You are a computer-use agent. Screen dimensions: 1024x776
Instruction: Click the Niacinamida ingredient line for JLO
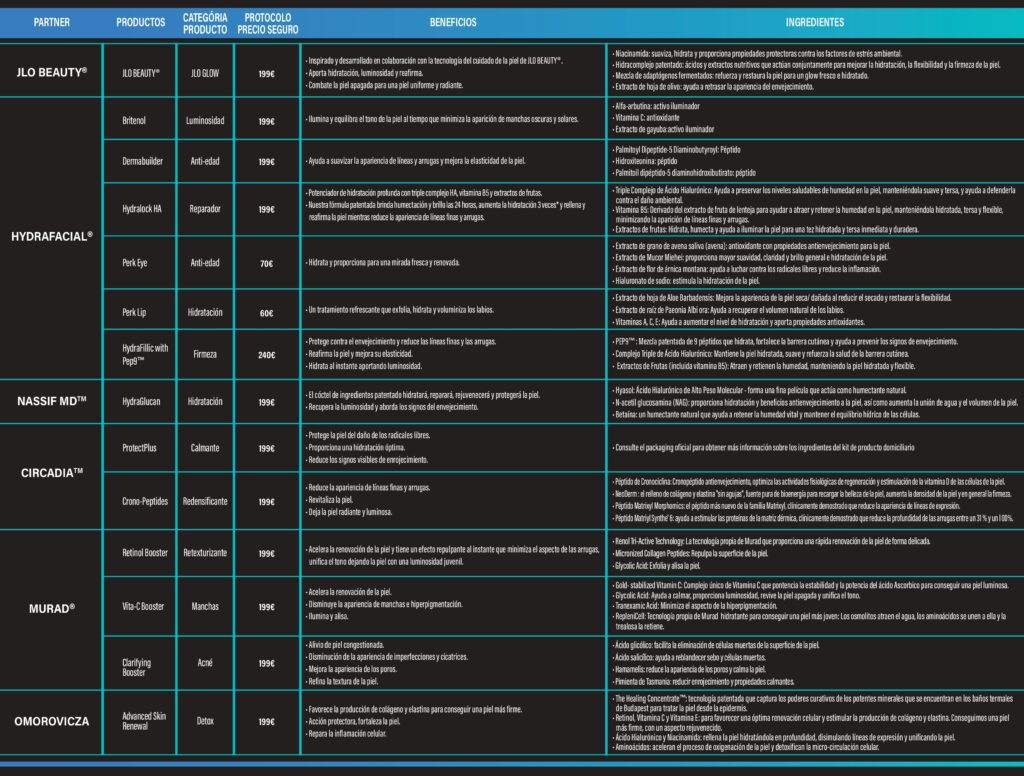pos(758,54)
